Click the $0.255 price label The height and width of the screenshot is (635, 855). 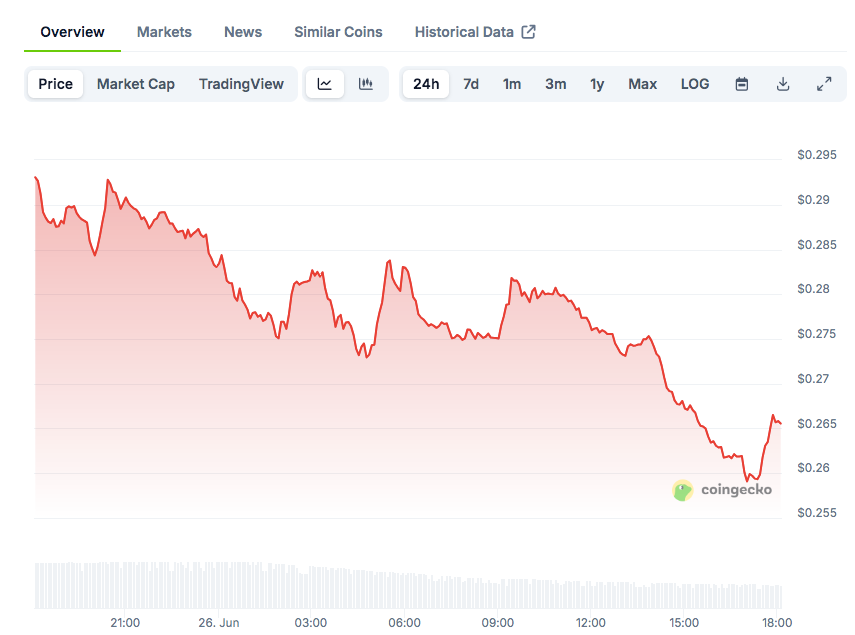pos(817,513)
